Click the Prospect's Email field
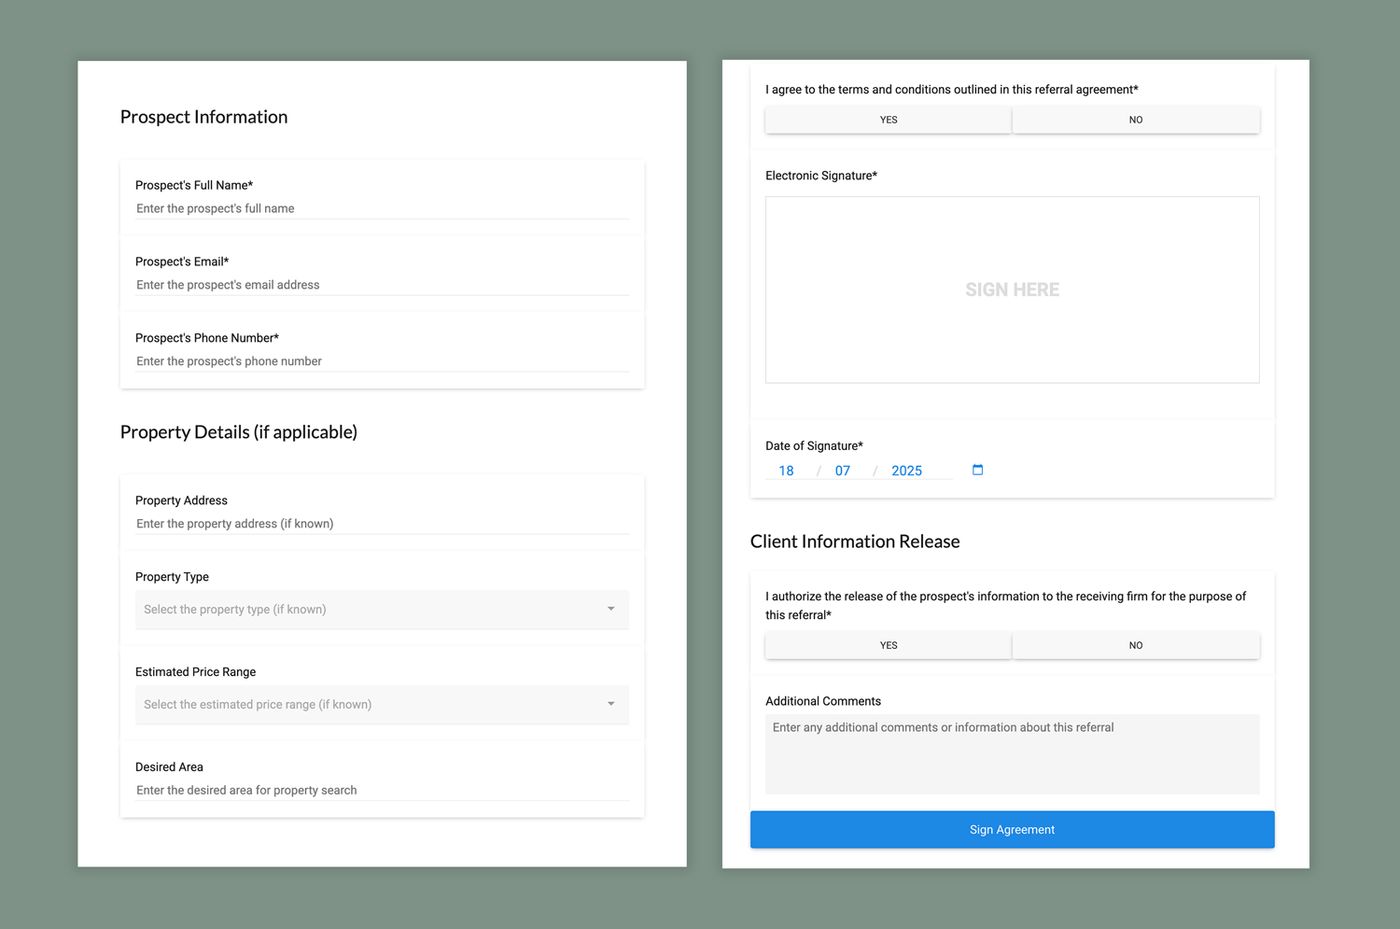The height and width of the screenshot is (929, 1400). [380, 284]
